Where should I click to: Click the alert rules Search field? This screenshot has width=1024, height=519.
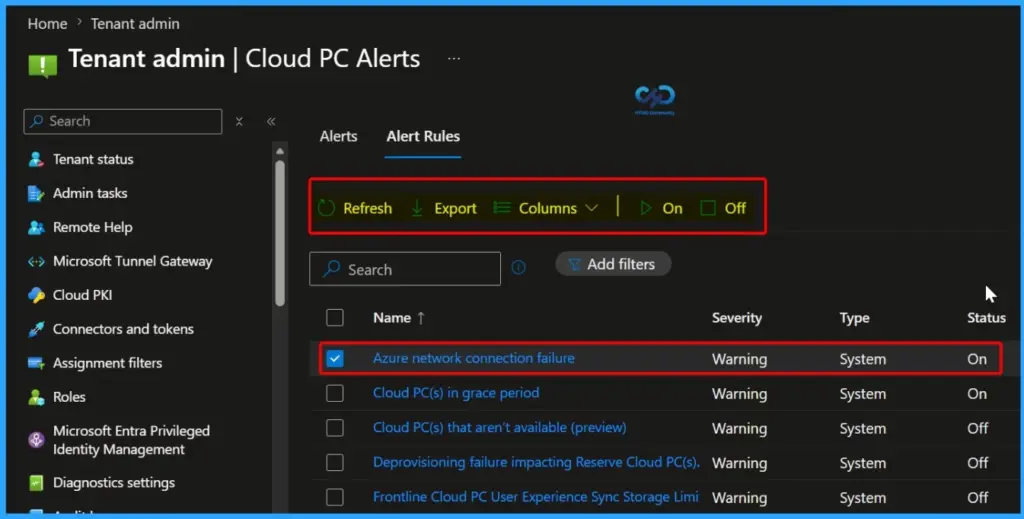(405, 269)
